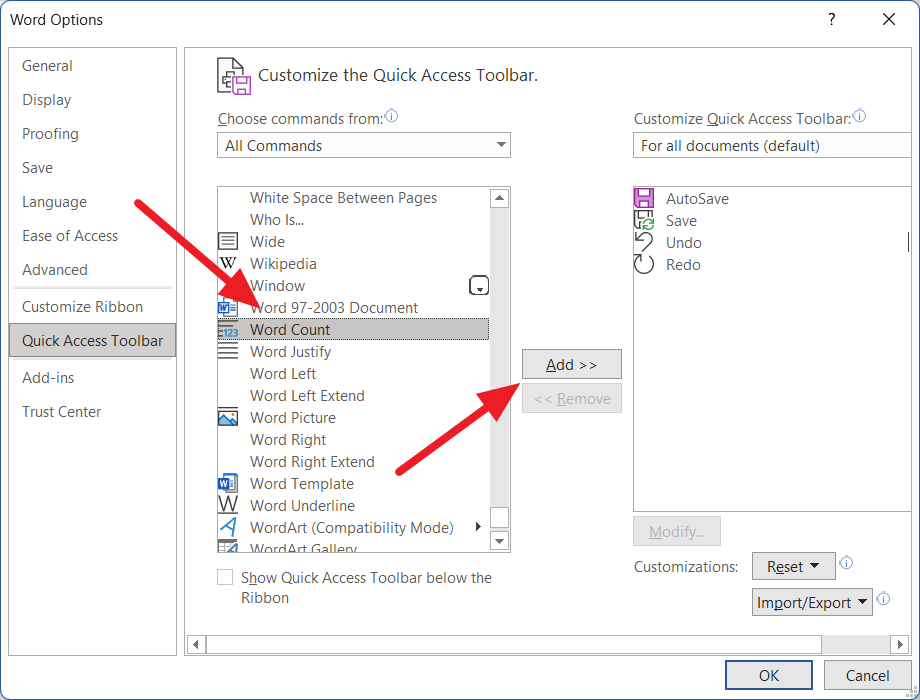Open the For all documents (default) dropdown
This screenshot has width=920, height=700.
click(772, 145)
